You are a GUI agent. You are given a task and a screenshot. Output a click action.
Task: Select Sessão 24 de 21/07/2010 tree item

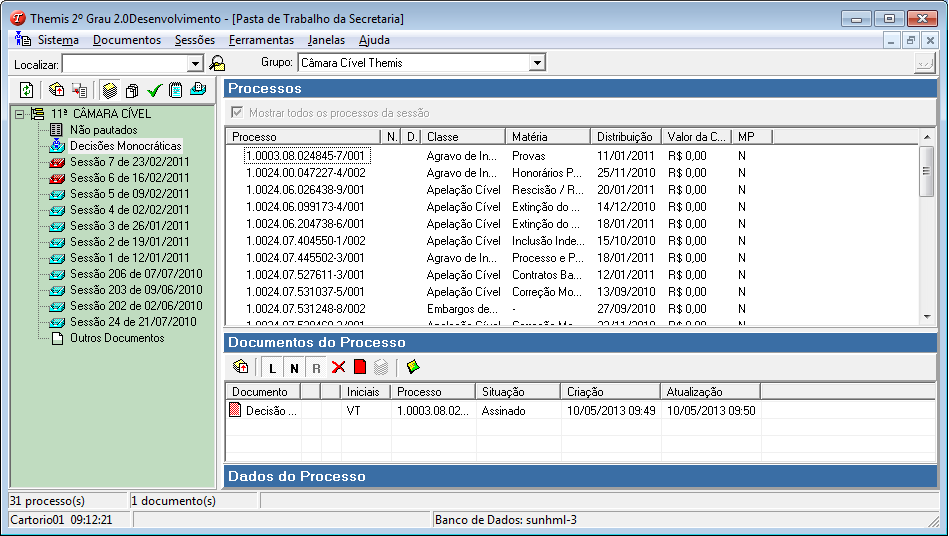pos(133,322)
